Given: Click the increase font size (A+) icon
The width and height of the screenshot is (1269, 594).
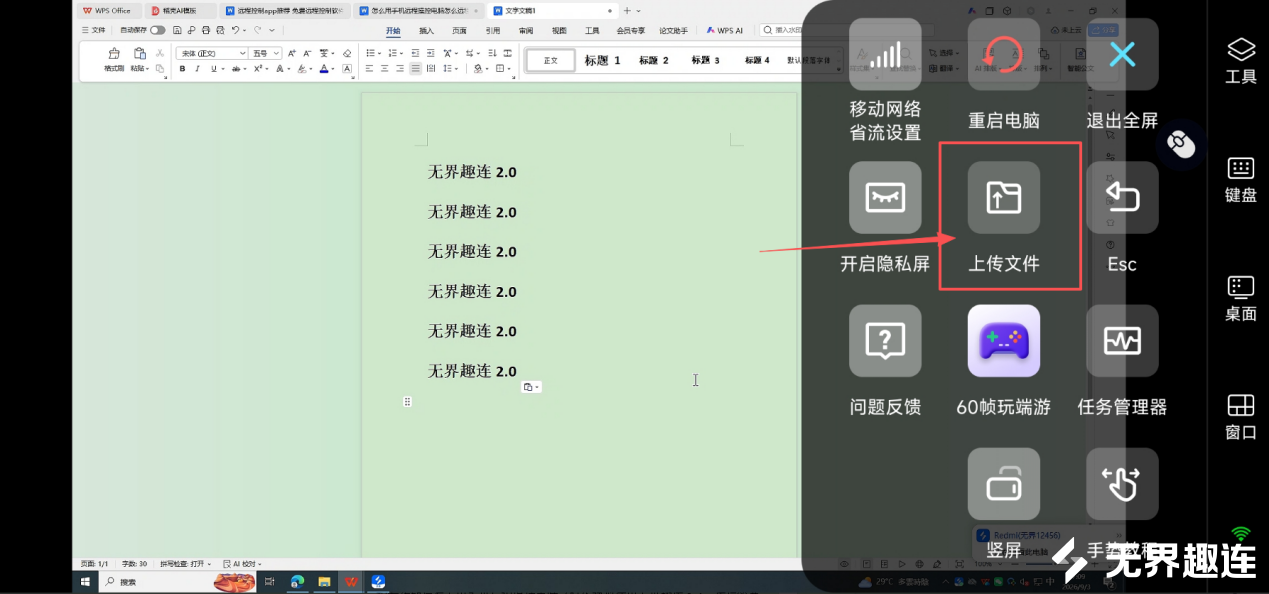Looking at the screenshot, I should [x=291, y=53].
